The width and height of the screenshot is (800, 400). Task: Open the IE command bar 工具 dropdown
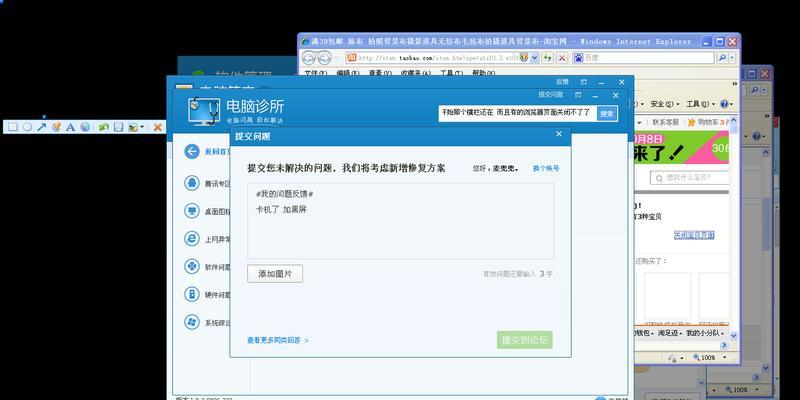(x=699, y=104)
